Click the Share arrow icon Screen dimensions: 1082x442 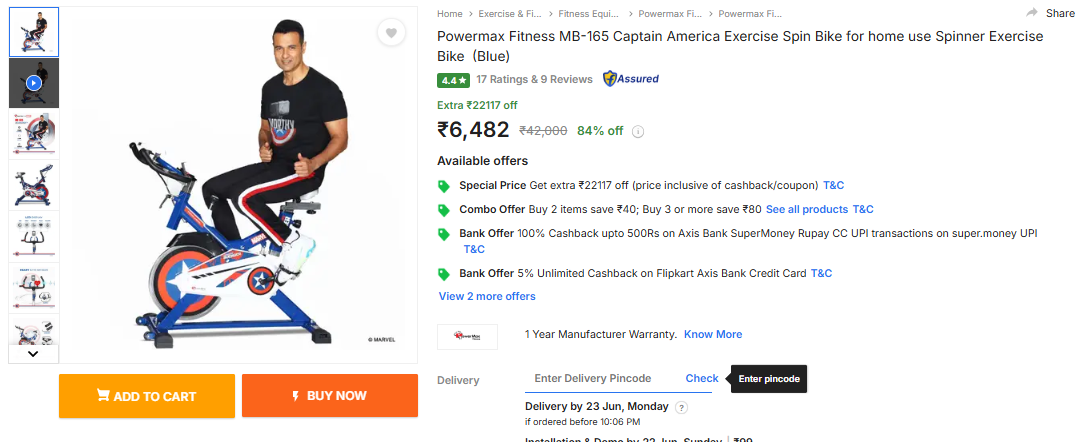pos(1032,13)
